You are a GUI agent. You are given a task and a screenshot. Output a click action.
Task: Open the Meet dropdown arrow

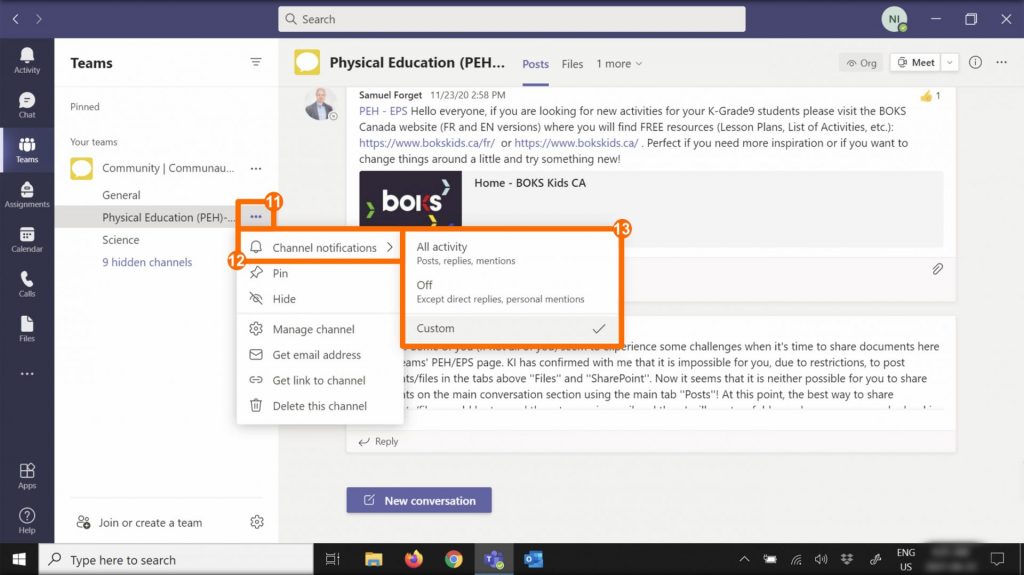[x=950, y=62]
